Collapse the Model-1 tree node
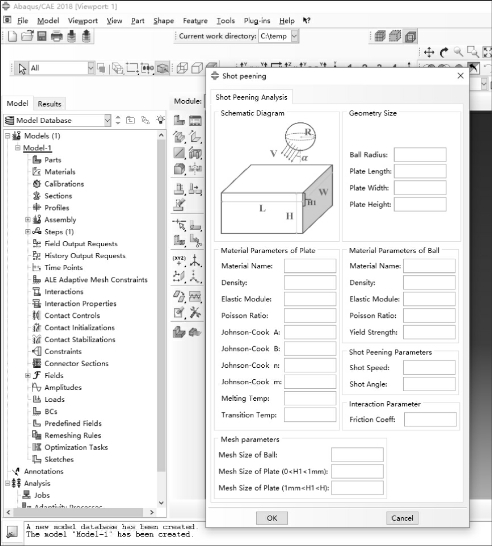 pyautogui.click(x=17, y=148)
